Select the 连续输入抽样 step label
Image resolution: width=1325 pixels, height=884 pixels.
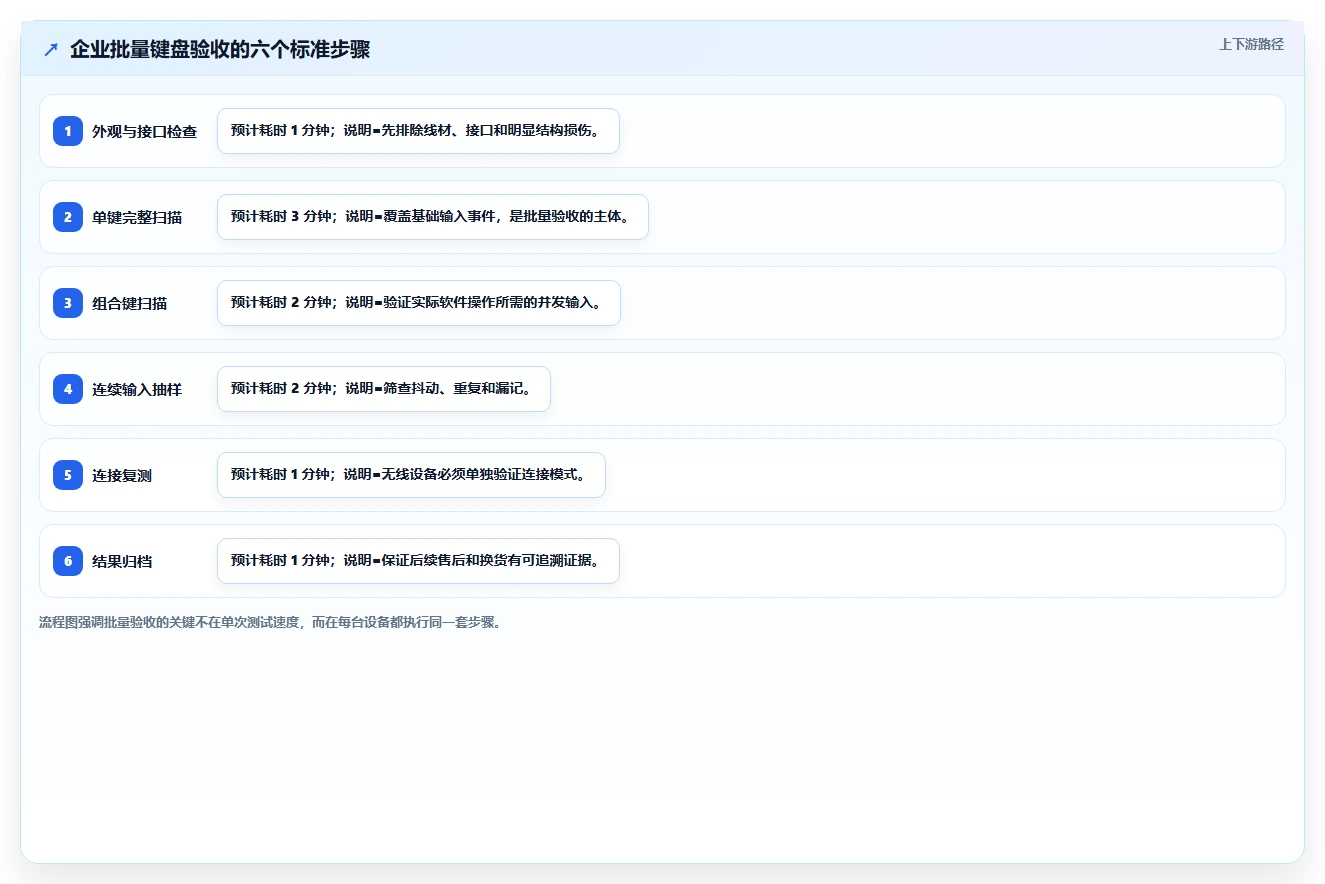click(137, 390)
